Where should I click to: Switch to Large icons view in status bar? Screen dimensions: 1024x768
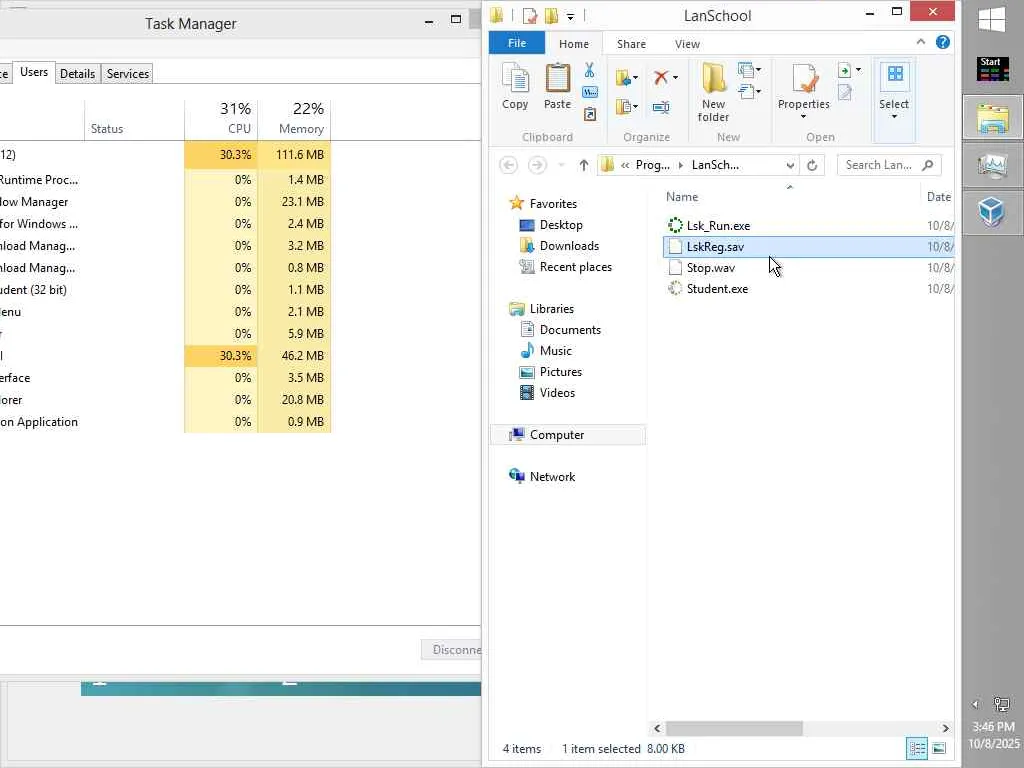pyautogui.click(x=938, y=748)
